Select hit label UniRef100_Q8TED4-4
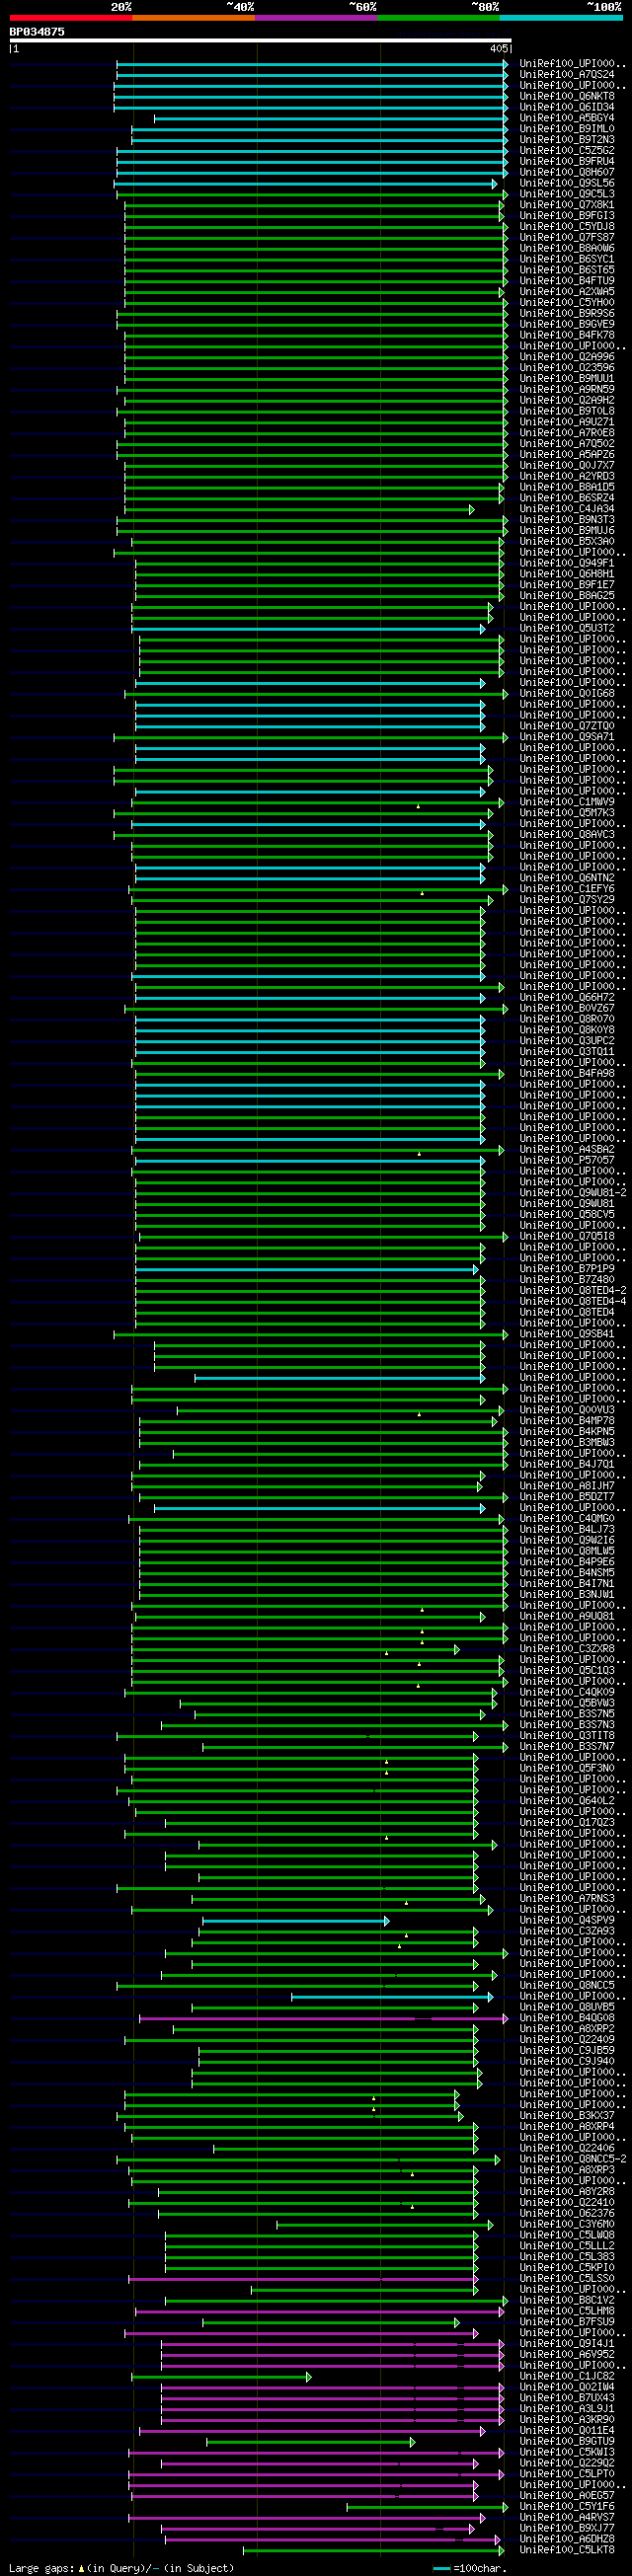Image resolution: width=632 pixels, height=2576 pixels. pos(573,1301)
